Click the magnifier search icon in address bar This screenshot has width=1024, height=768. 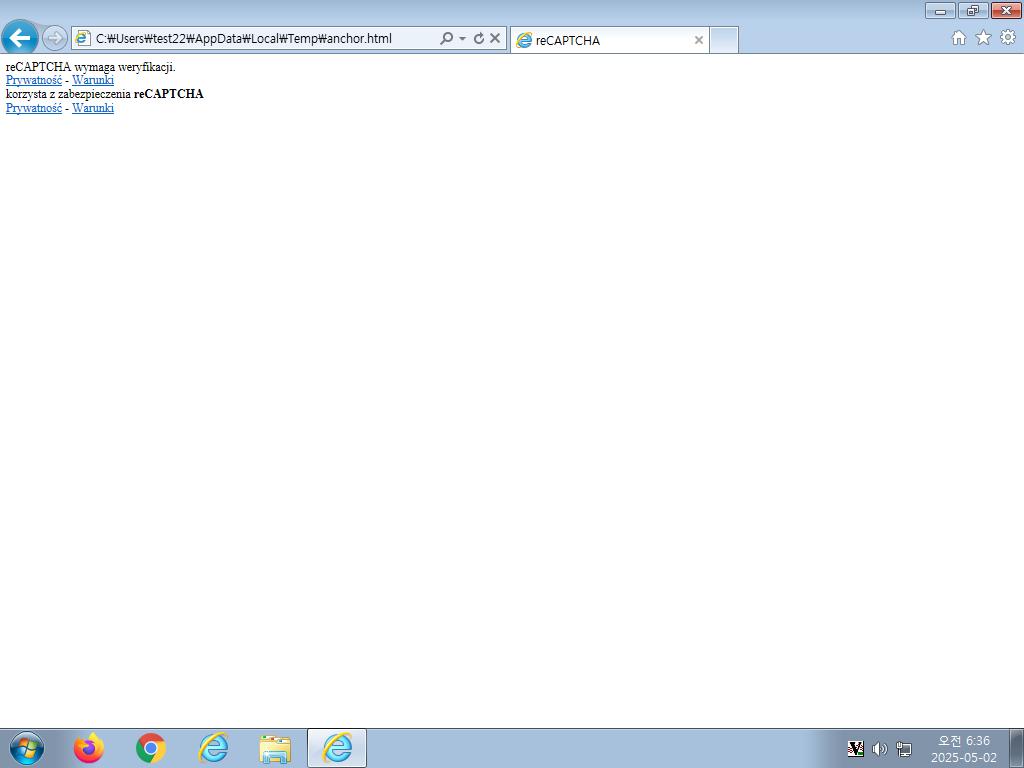tap(446, 39)
